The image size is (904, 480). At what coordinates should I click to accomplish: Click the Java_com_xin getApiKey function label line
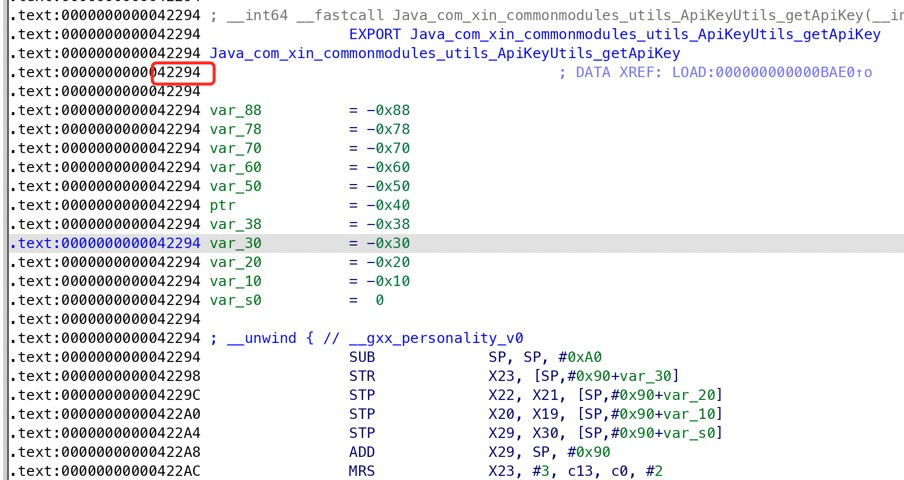(x=445, y=53)
